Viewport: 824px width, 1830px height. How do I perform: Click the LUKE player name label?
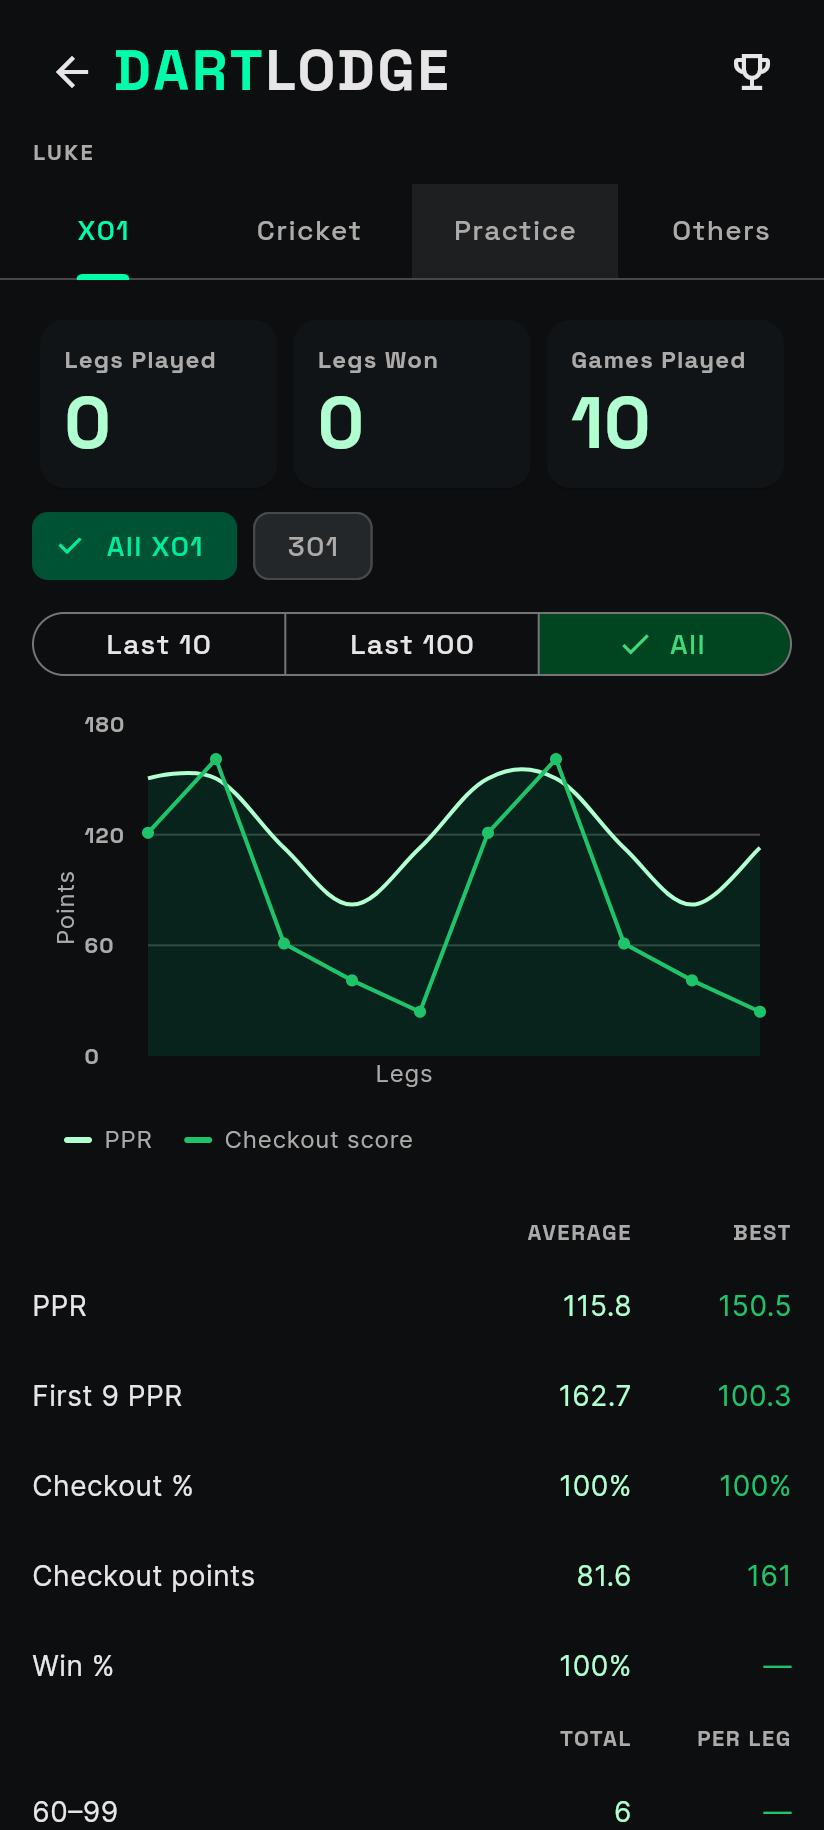[63, 153]
